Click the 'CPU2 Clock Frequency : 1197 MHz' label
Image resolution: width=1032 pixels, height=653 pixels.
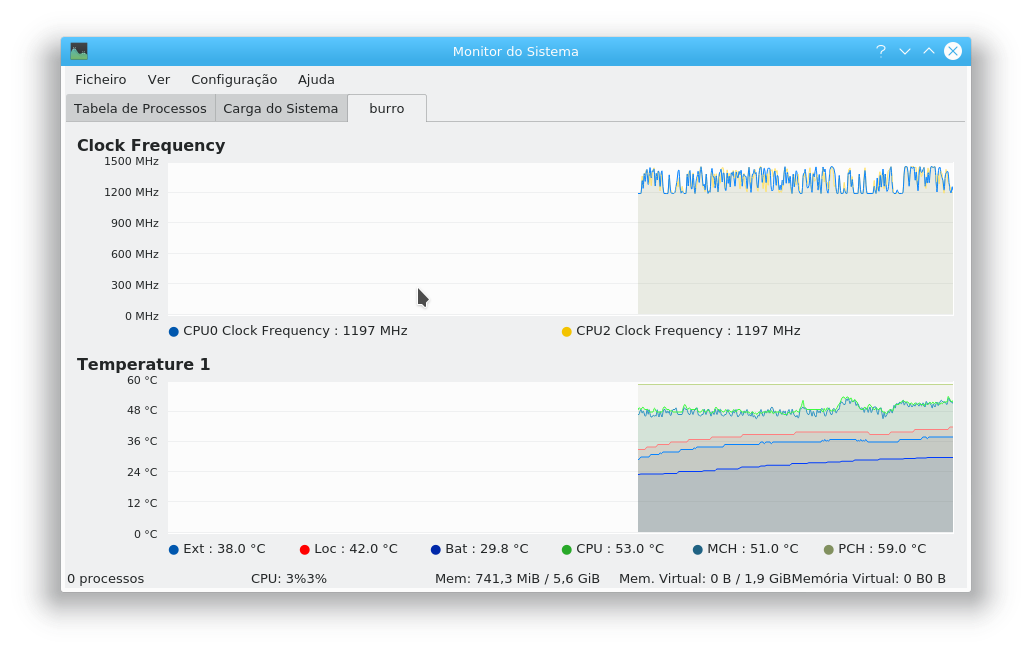tap(688, 331)
